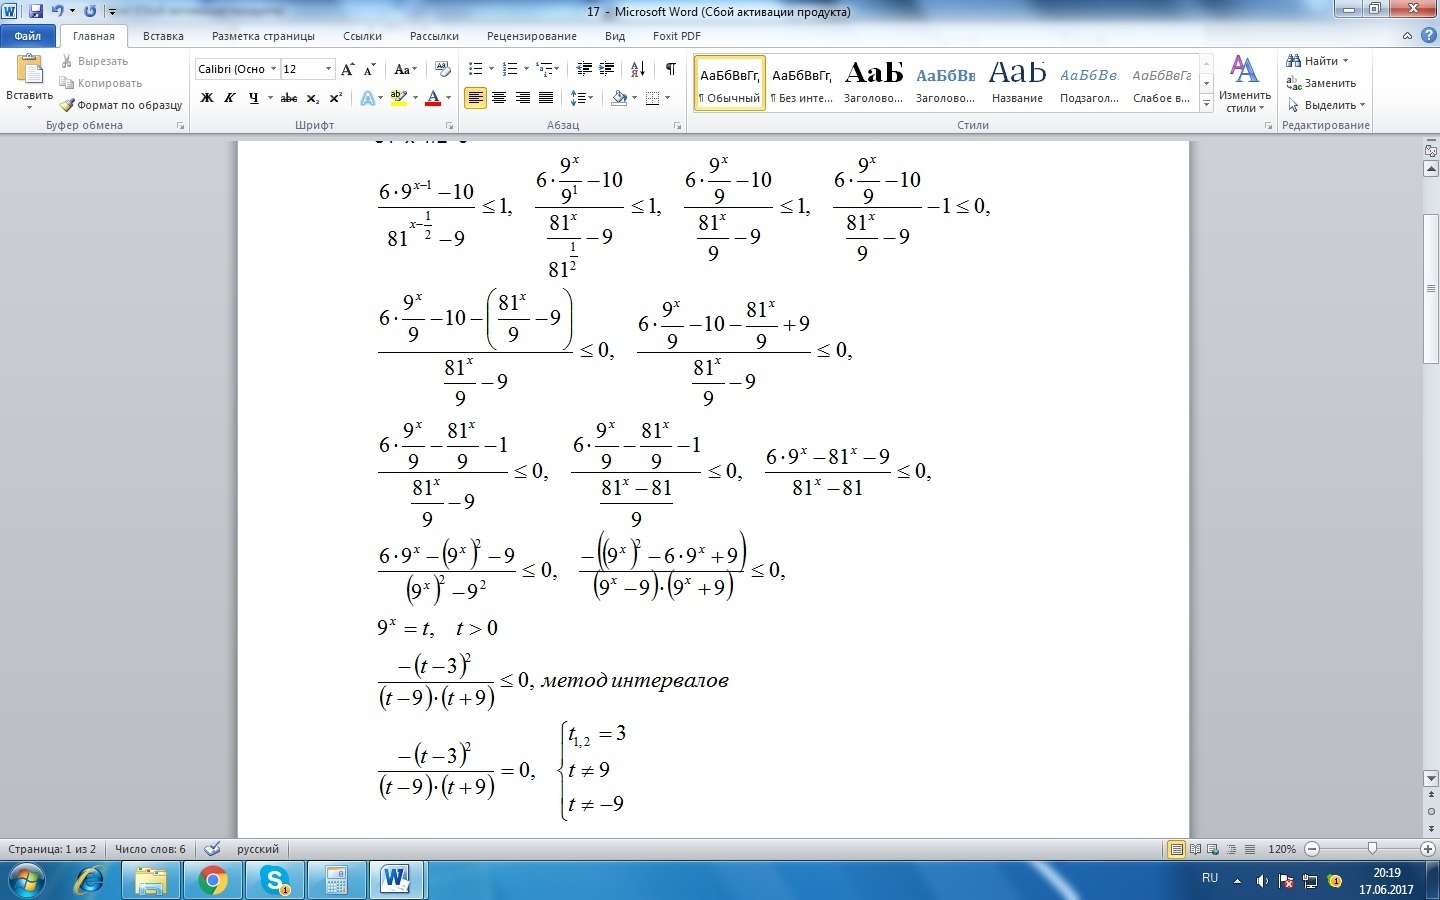Screen dimensions: 1440x900
Task: Save the document from the quick access toolbar
Action: coord(36,11)
